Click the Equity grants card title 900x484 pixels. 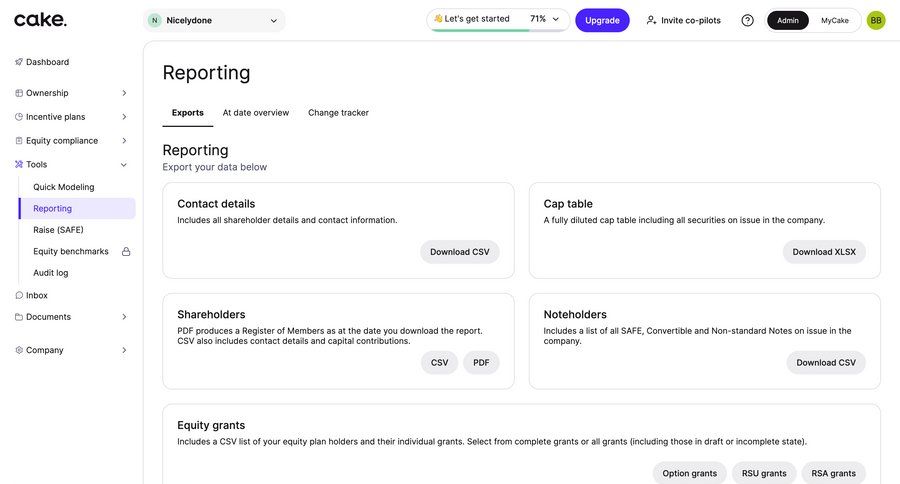(x=211, y=425)
